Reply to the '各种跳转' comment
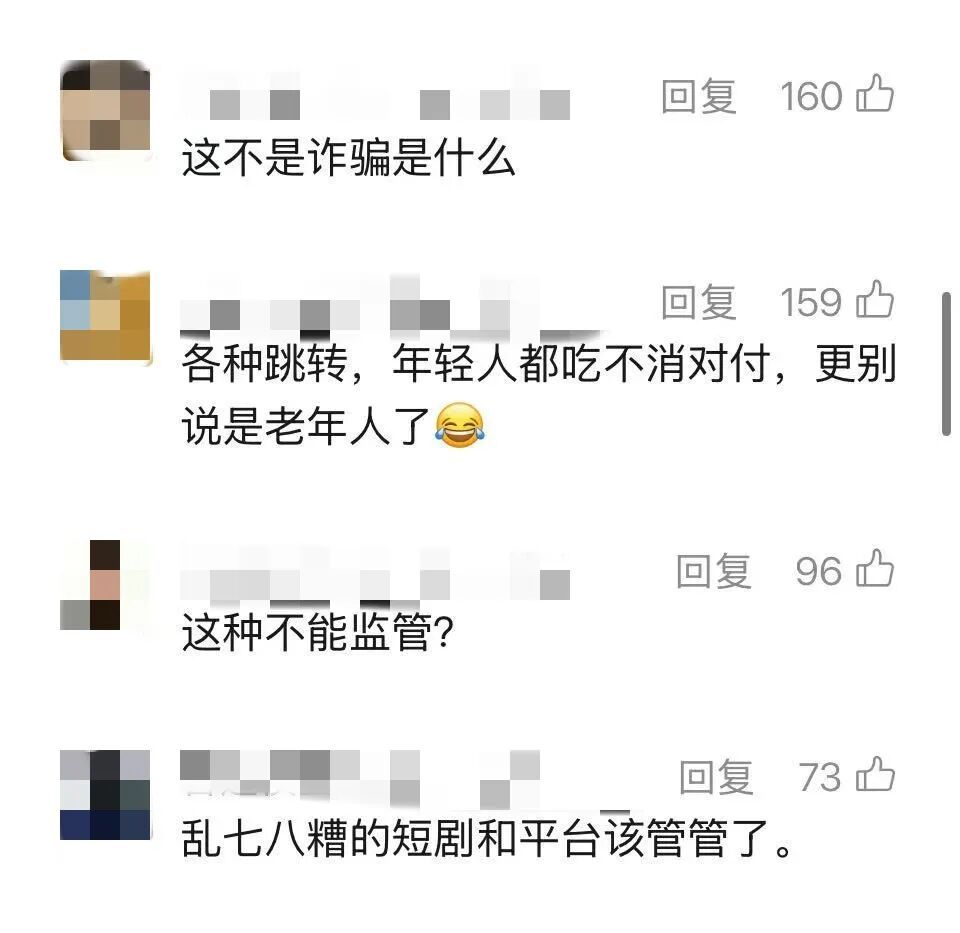Image resolution: width=960 pixels, height=933 pixels. pyautogui.click(x=699, y=302)
